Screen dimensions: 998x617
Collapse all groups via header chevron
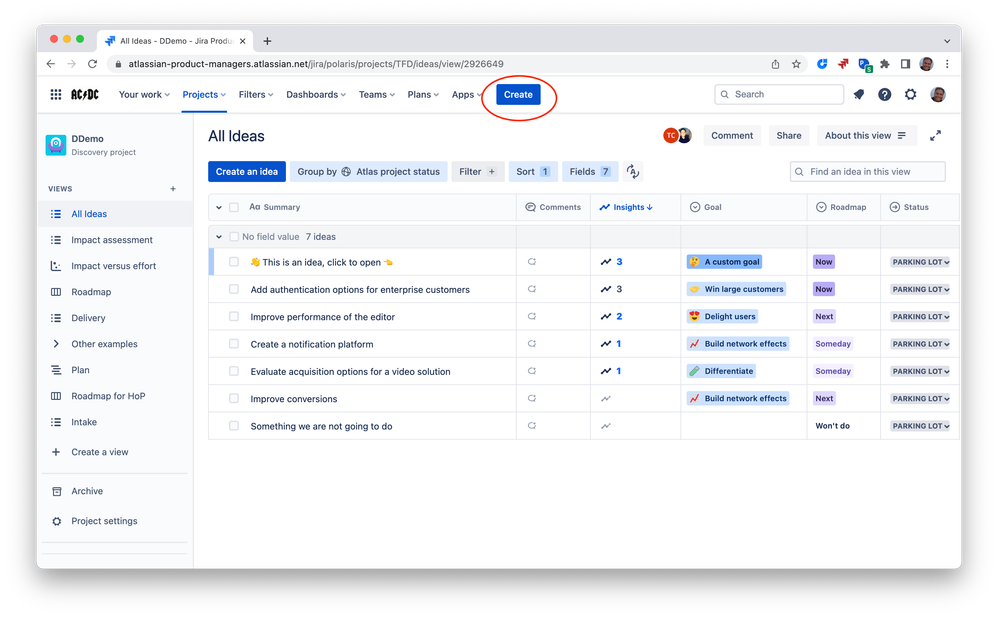[218, 207]
